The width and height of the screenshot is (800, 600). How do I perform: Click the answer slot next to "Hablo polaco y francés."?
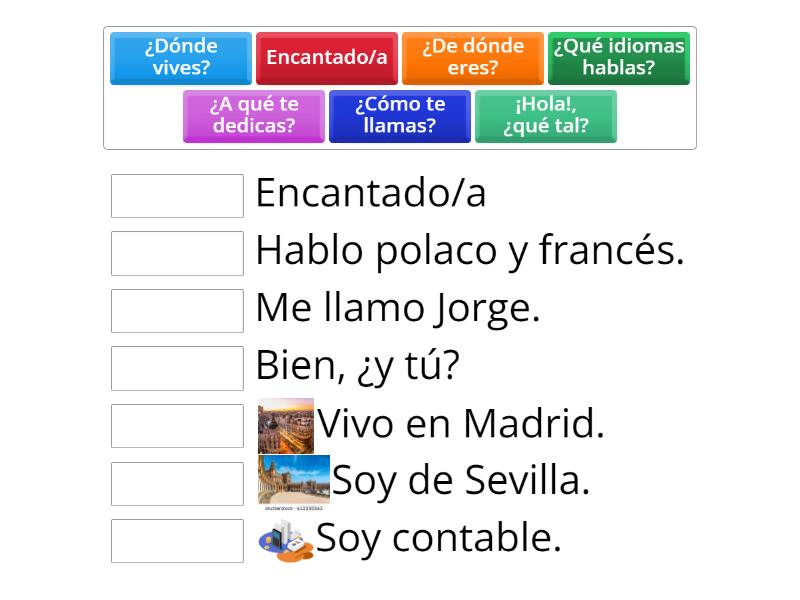tap(177, 254)
